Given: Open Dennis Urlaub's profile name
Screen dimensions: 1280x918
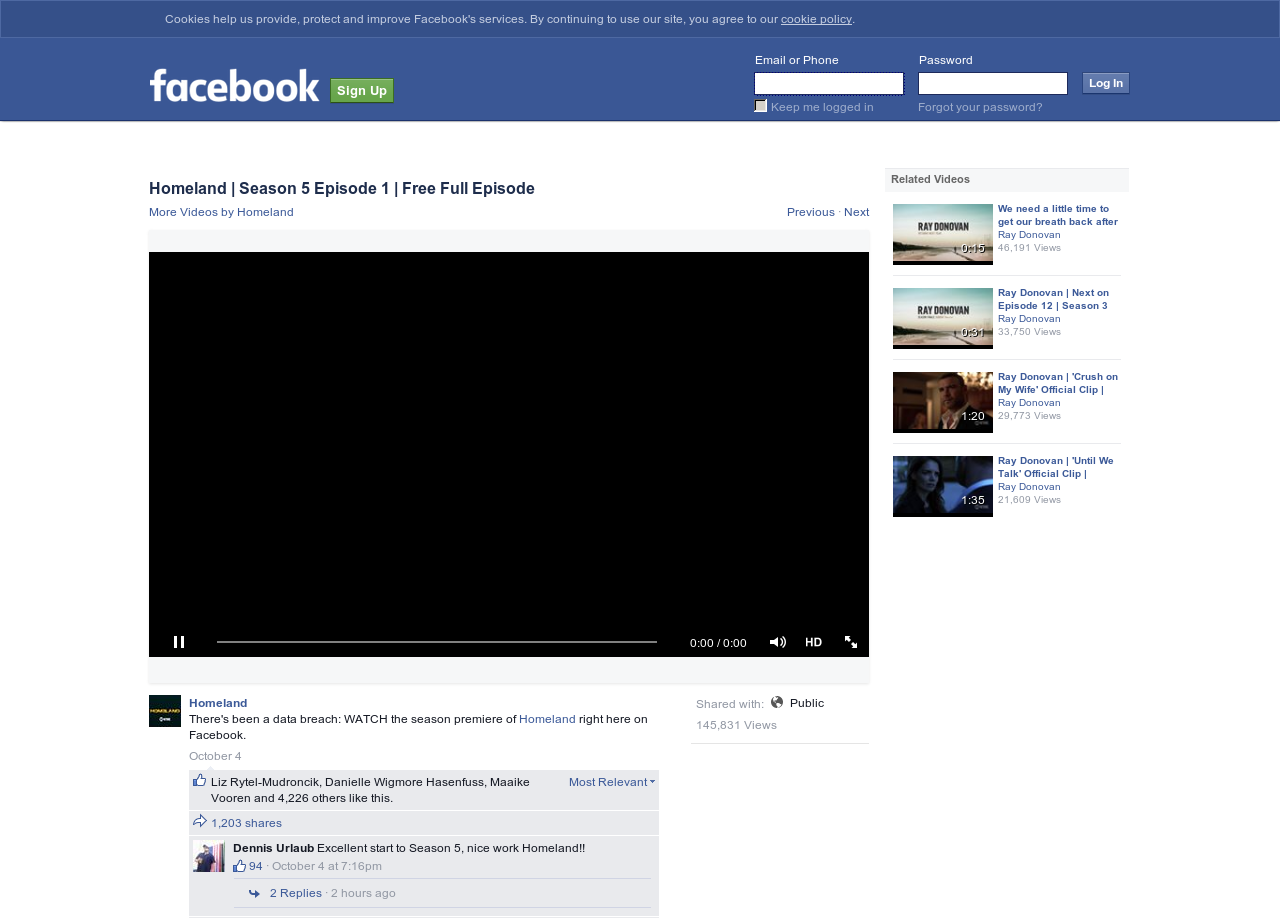Looking at the screenshot, I should point(273,848).
